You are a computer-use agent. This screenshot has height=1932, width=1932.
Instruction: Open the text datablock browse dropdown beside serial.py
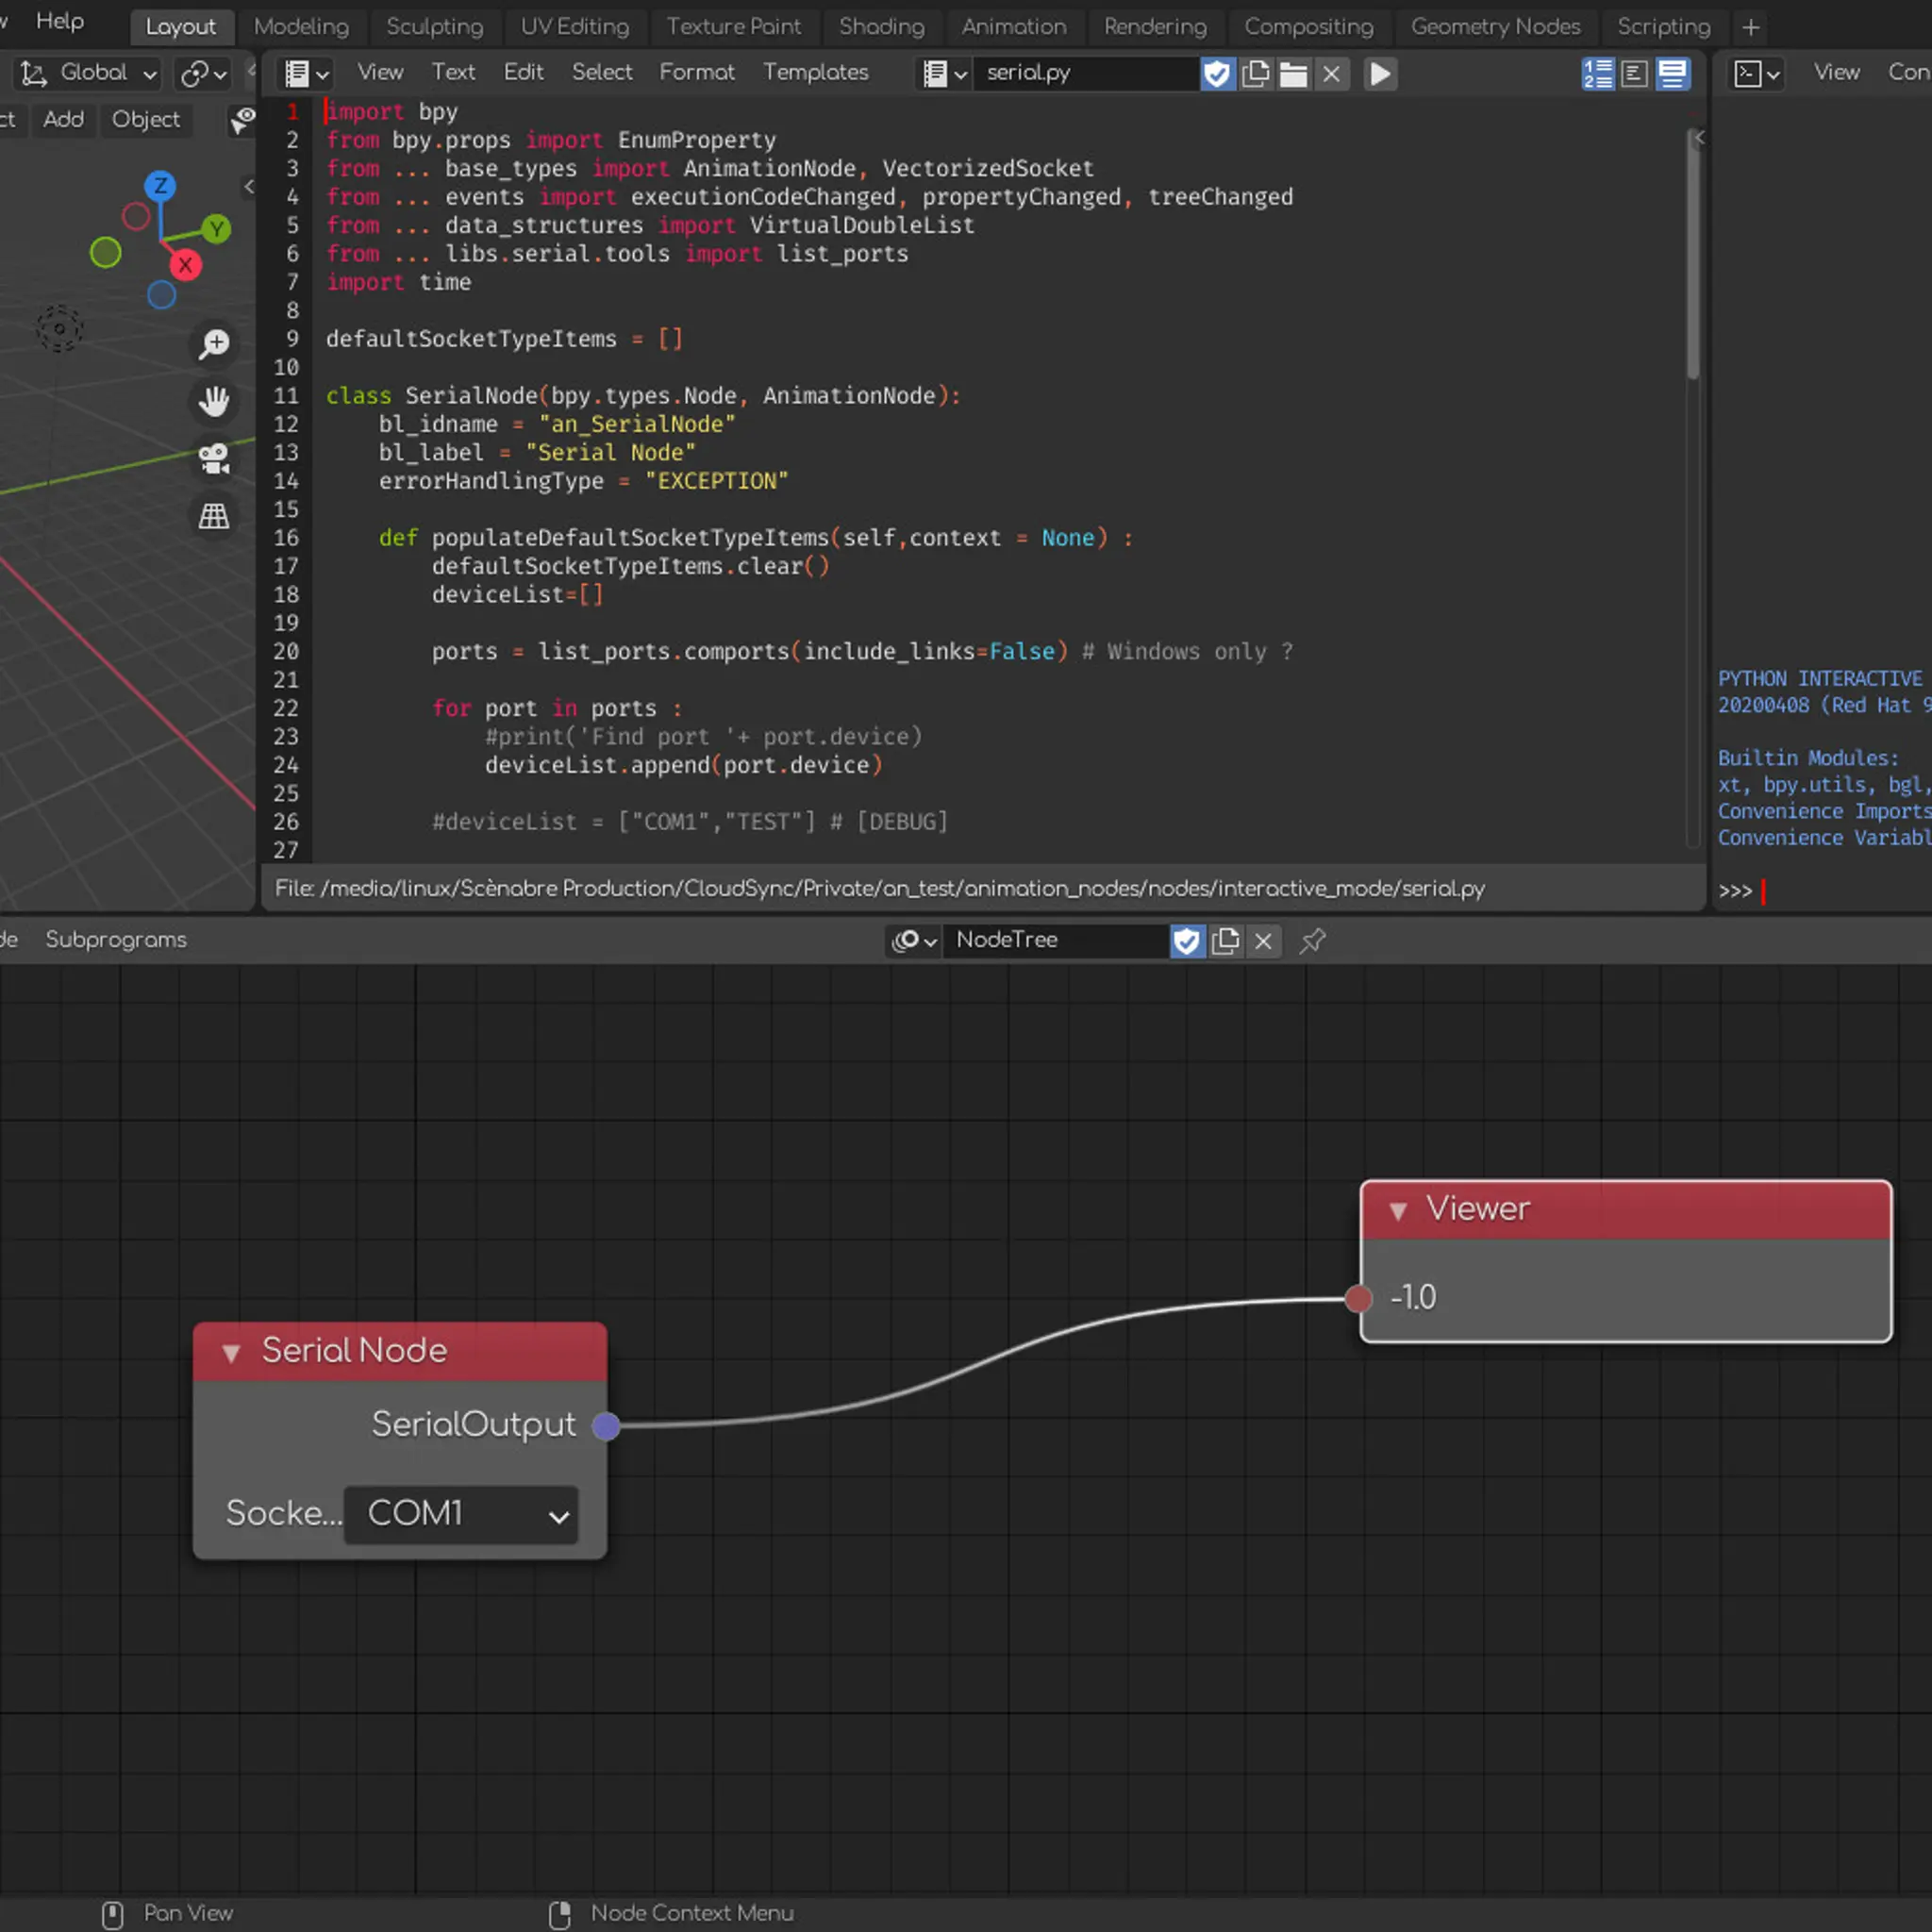tap(945, 73)
